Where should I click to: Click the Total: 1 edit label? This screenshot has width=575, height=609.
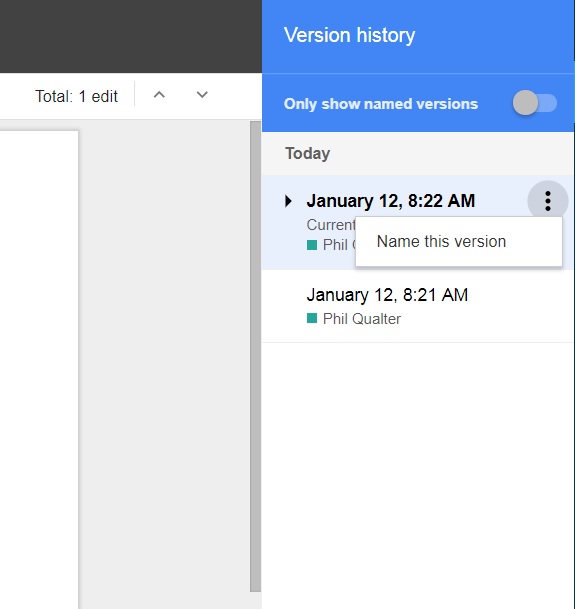[77, 96]
